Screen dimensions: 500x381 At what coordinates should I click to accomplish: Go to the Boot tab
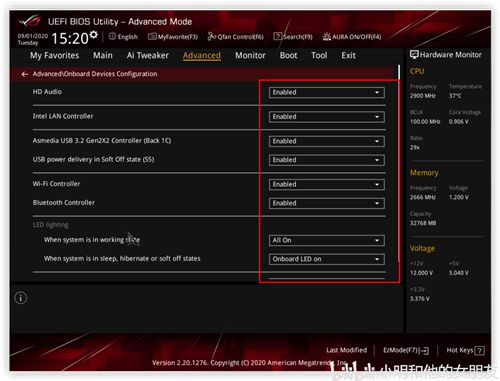pos(288,55)
